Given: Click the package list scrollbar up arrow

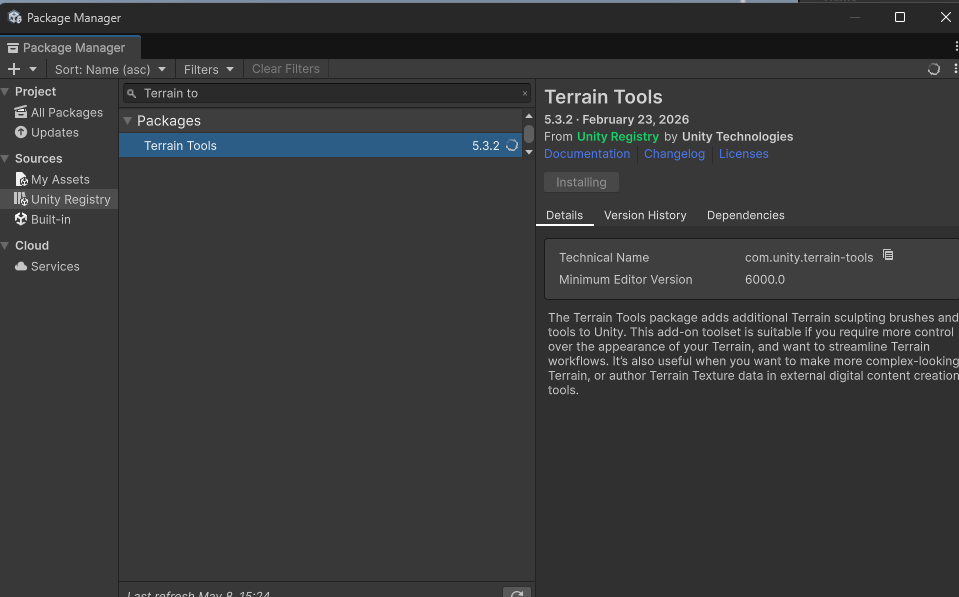Looking at the screenshot, I should pos(529,116).
